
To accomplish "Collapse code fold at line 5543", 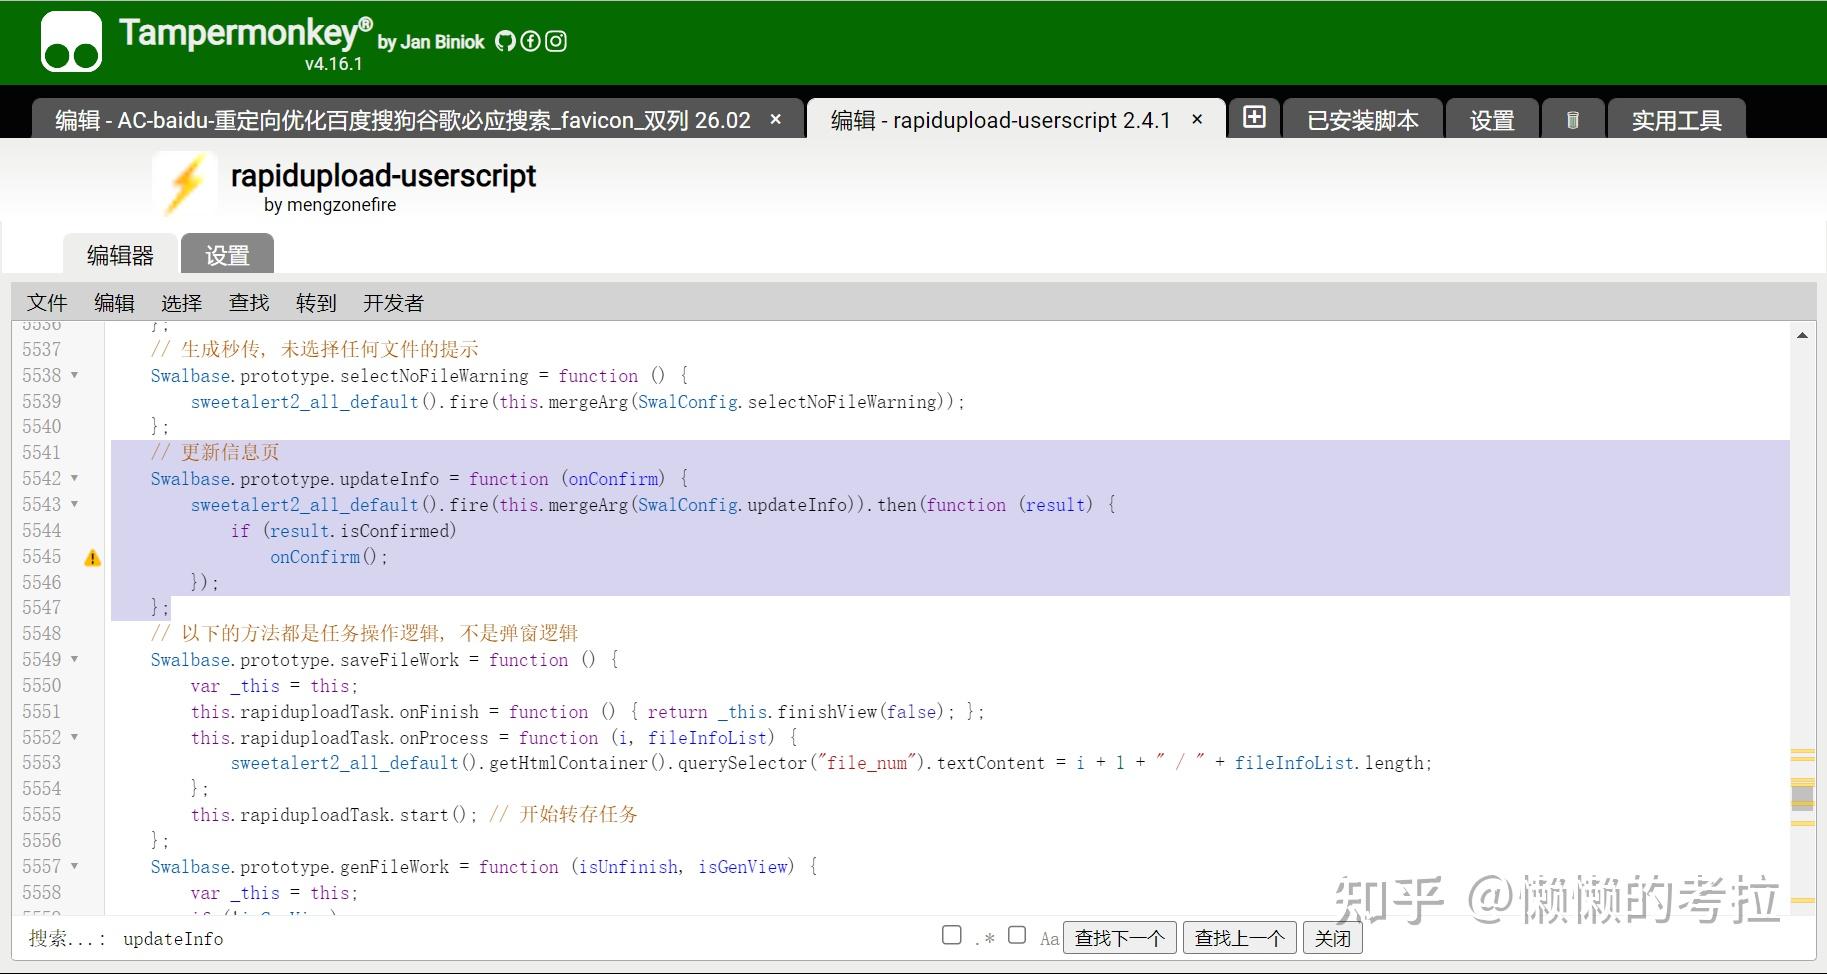I will (x=74, y=505).
